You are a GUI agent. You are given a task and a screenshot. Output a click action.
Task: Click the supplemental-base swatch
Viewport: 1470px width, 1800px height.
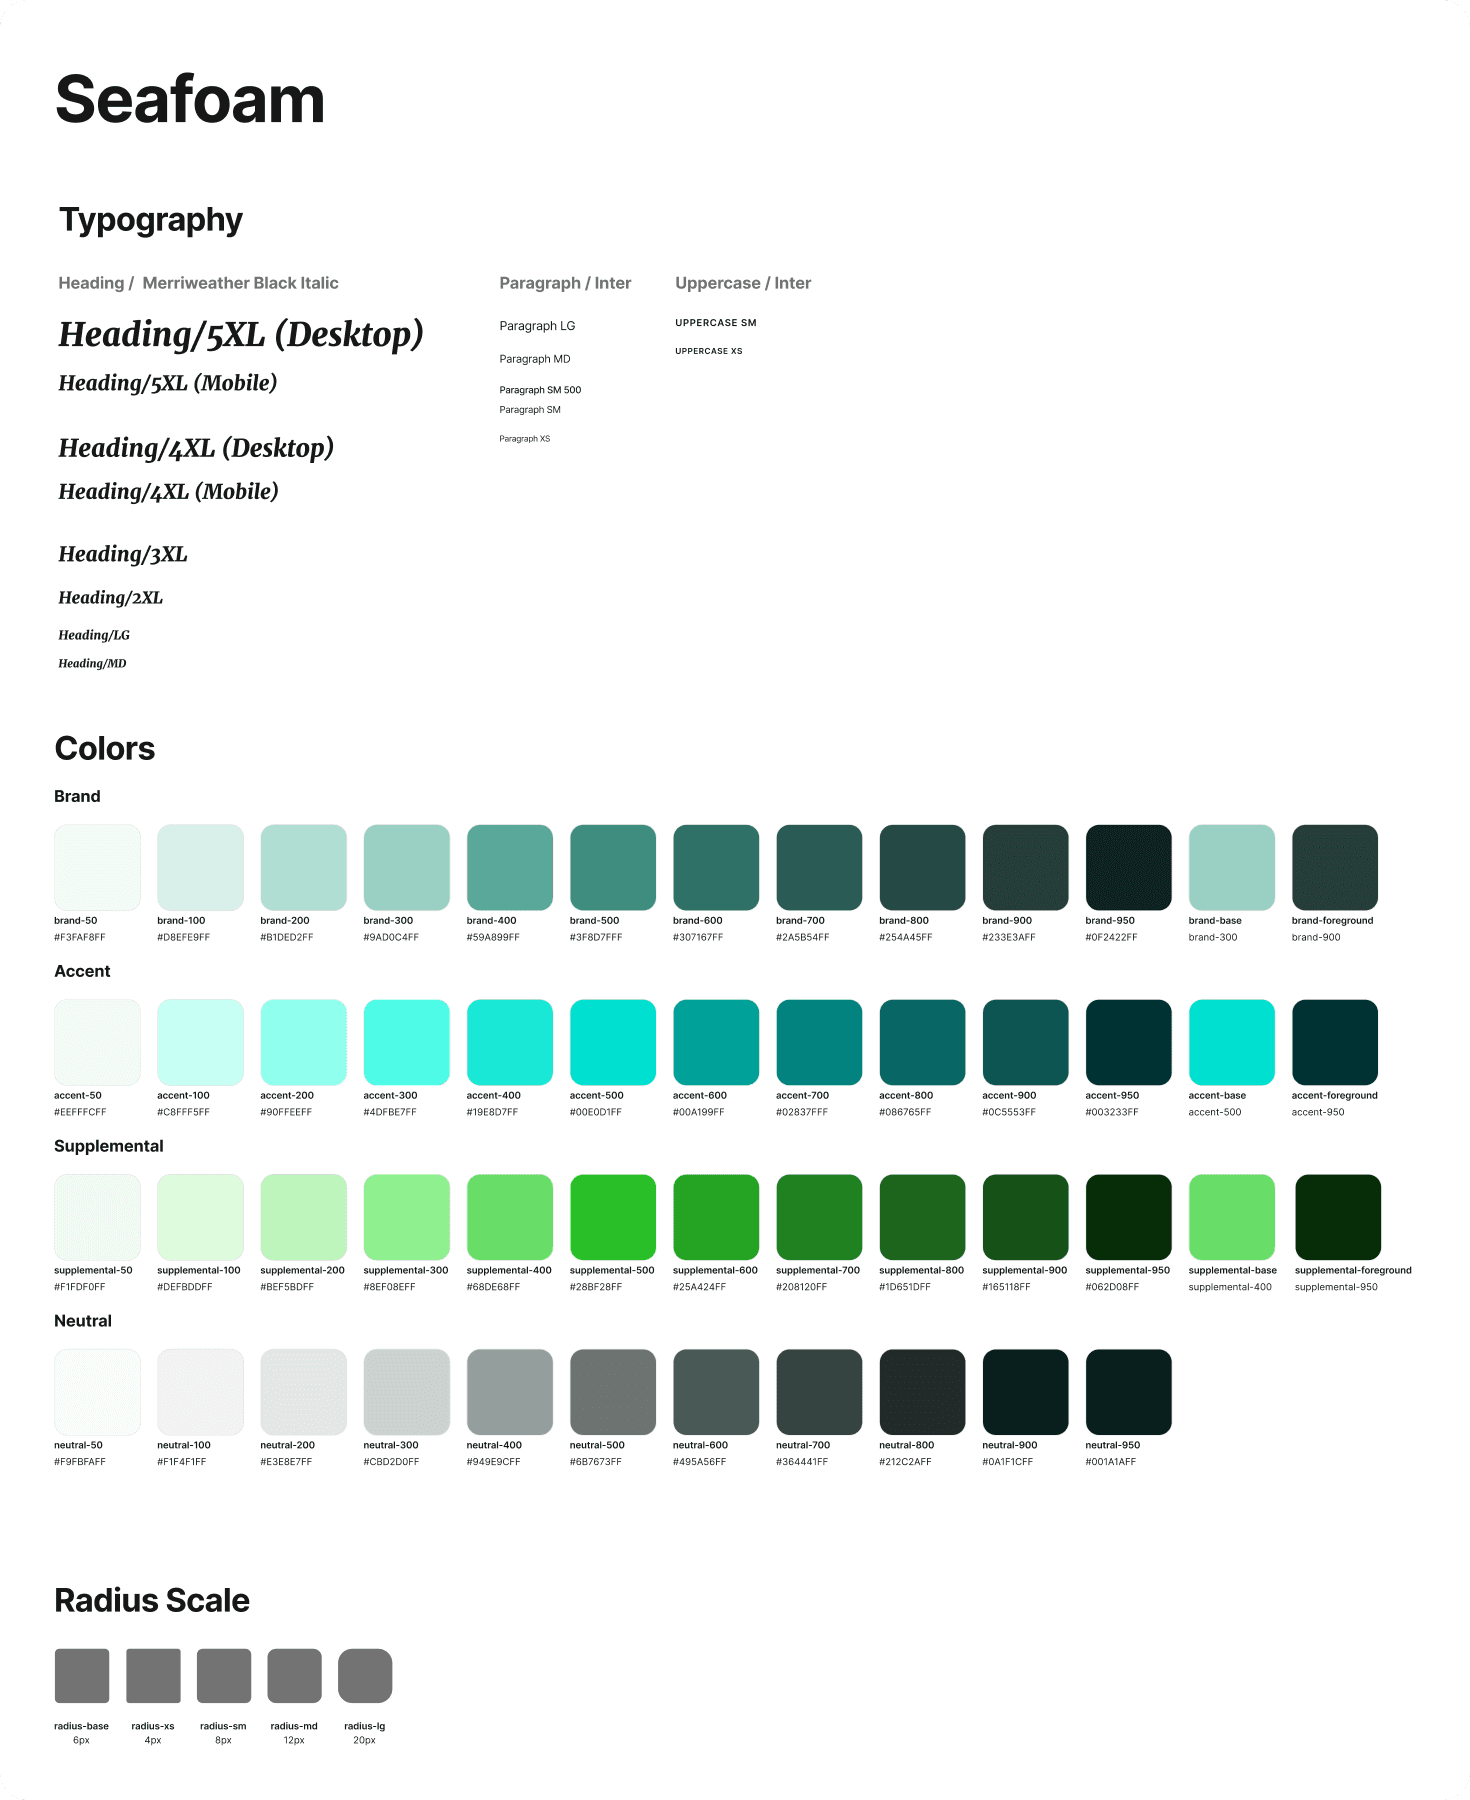click(1232, 1217)
